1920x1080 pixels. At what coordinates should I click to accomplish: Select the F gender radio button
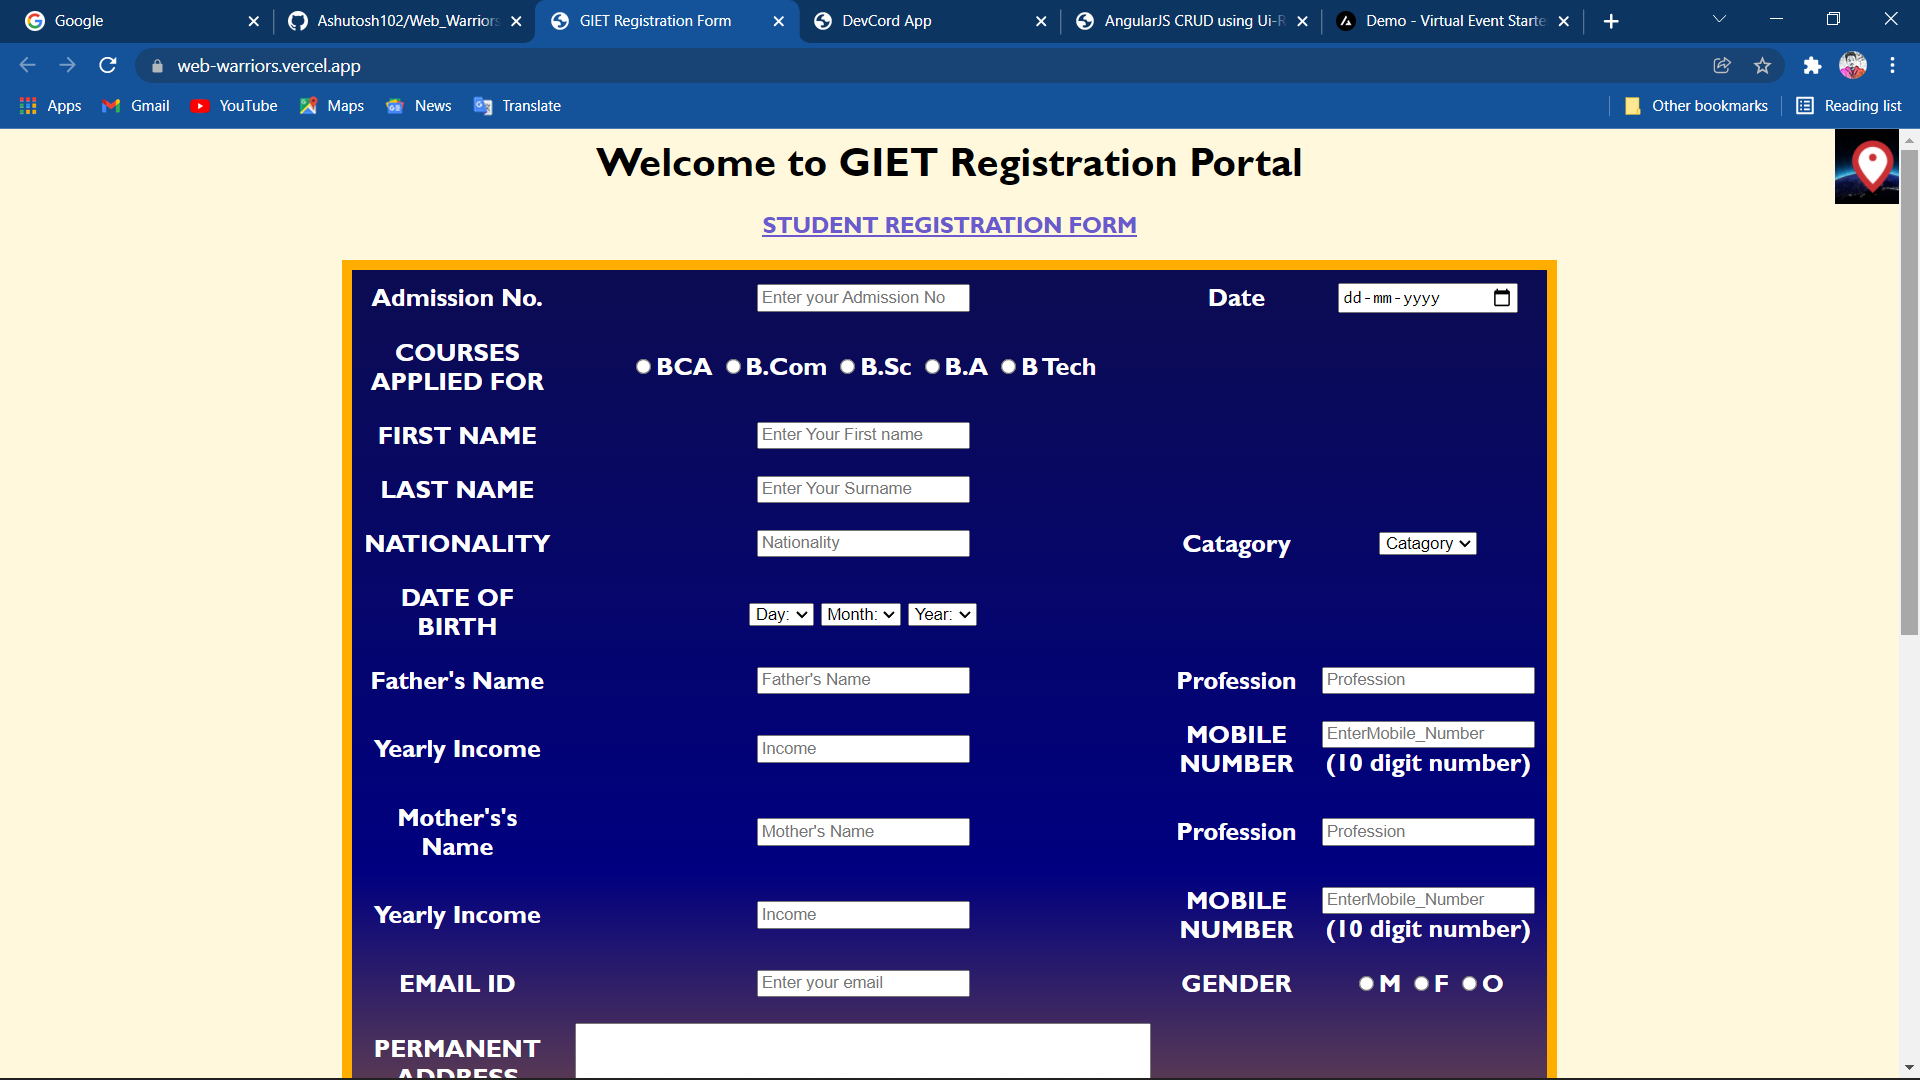1422,984
